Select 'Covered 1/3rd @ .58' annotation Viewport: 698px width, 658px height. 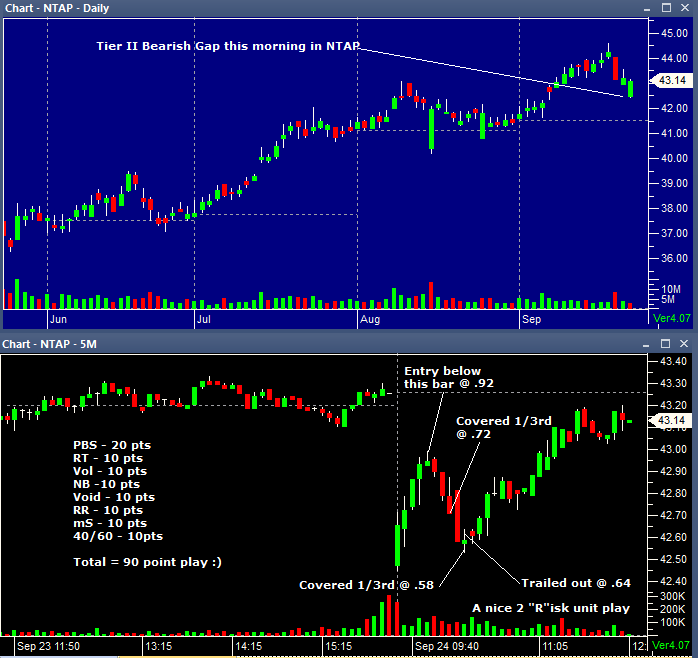pyautogui.click(x=366, y=585)
